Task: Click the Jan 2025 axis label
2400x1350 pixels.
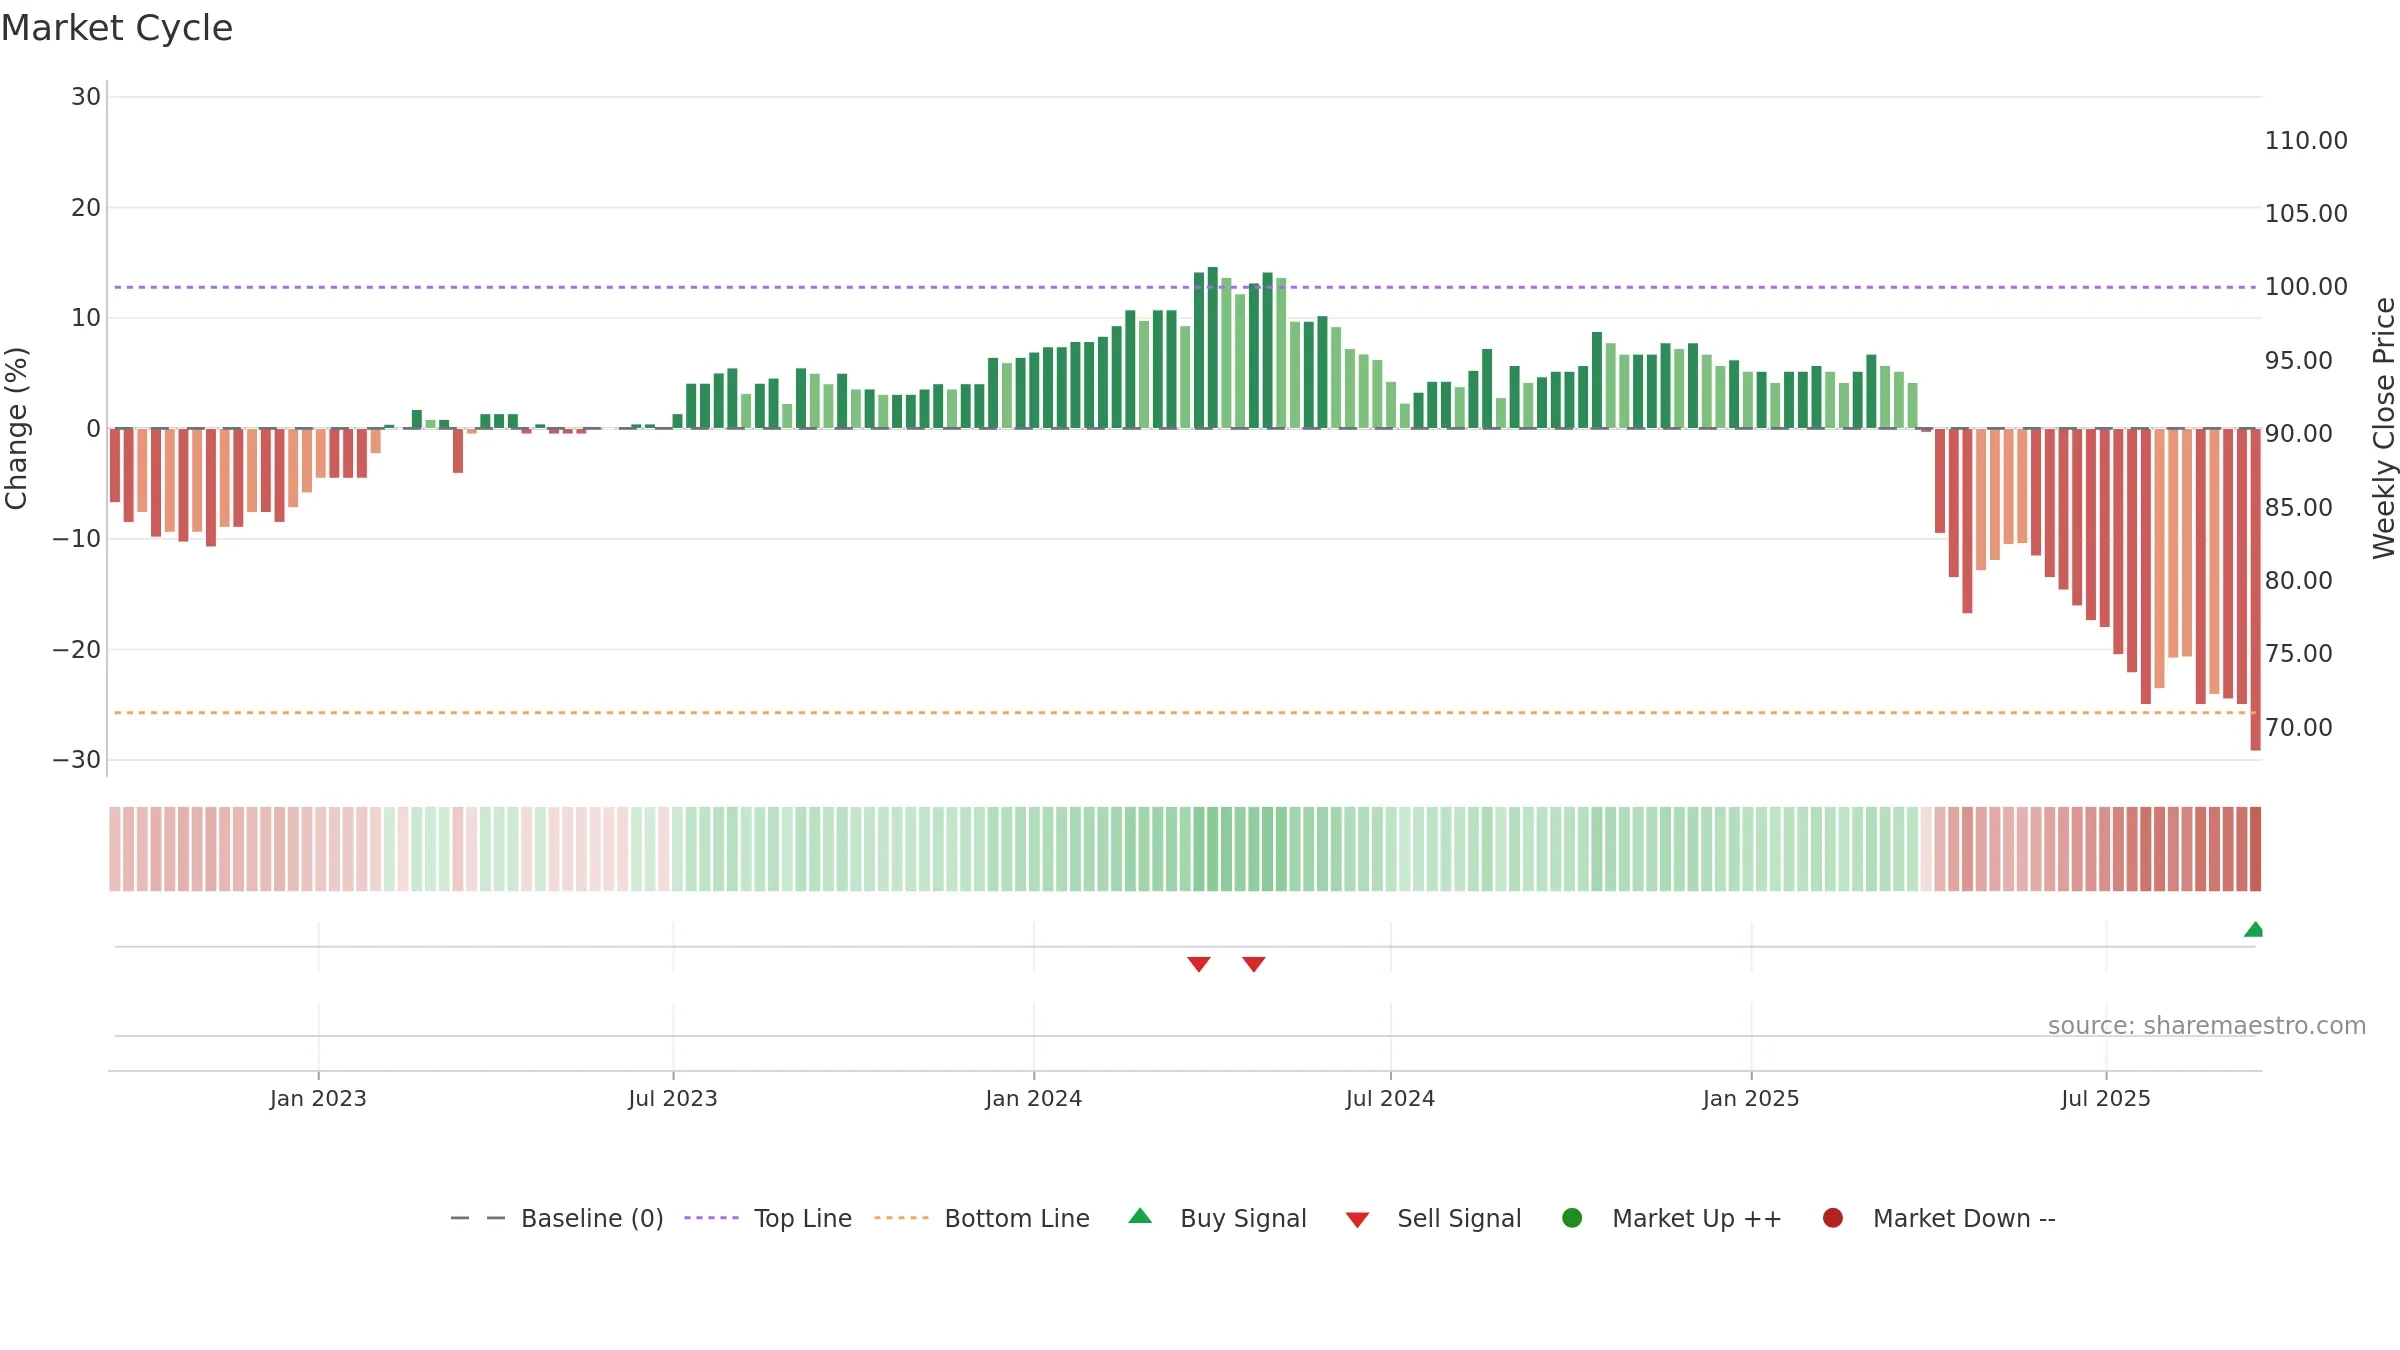Action: 1751,1098
